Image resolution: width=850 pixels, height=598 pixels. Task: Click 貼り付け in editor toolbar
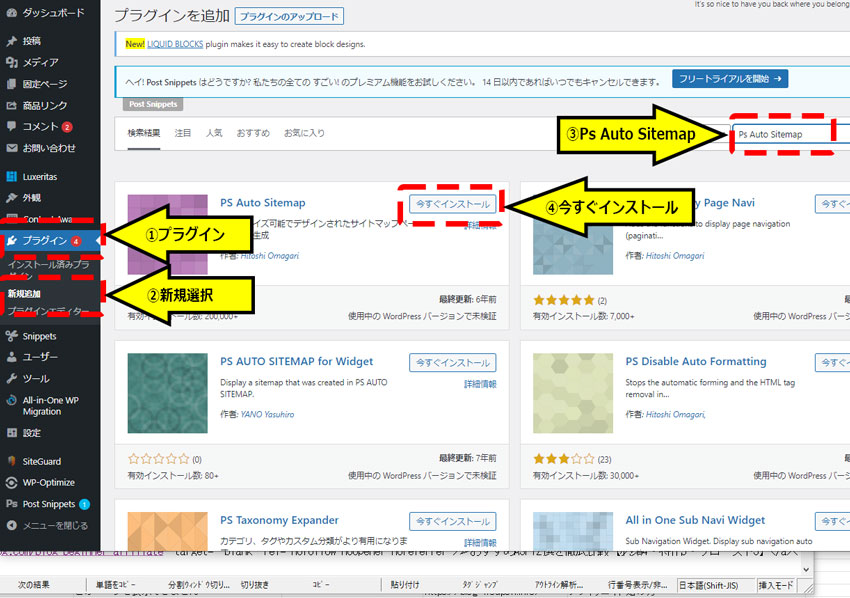point(404,584)
